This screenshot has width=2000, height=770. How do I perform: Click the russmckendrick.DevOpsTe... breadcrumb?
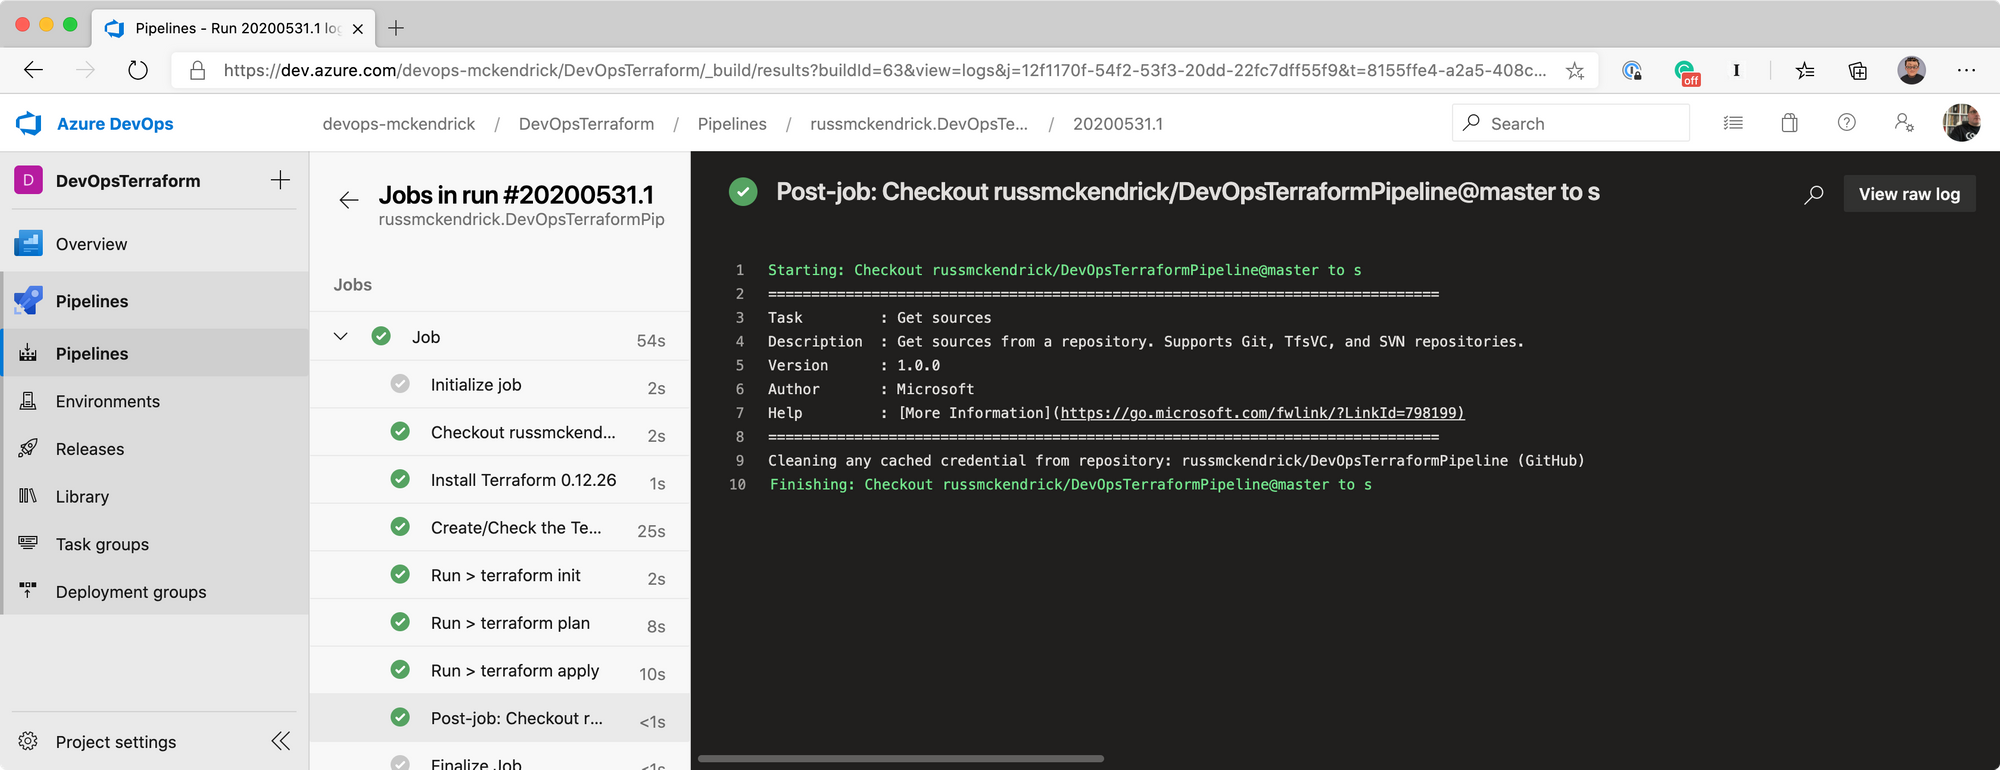click(919, 124)
